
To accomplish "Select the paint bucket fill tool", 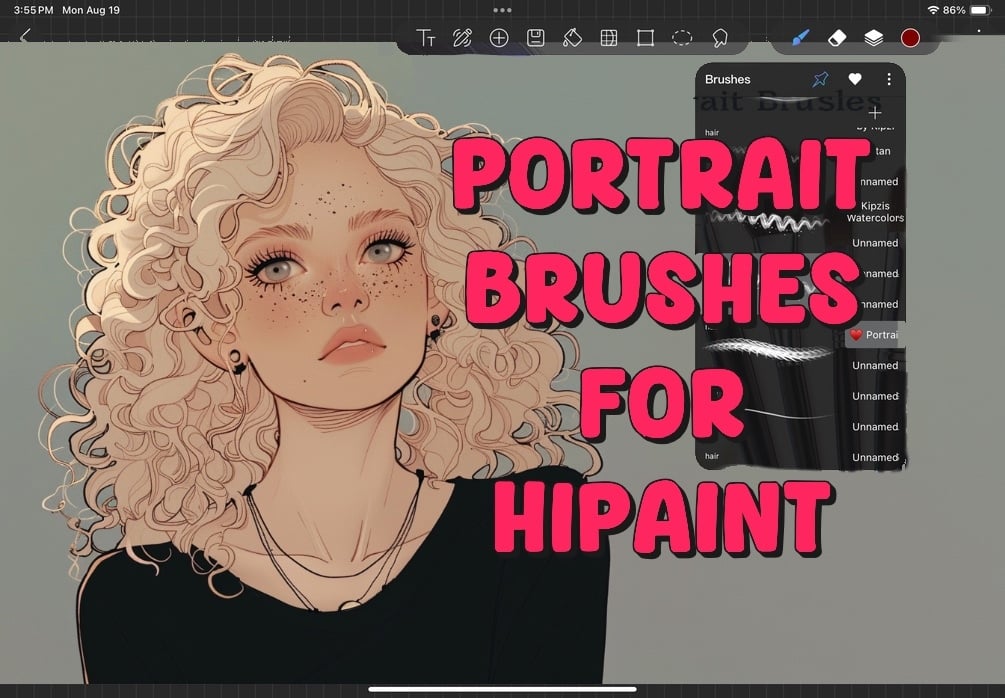I will [x=572, y=38].
